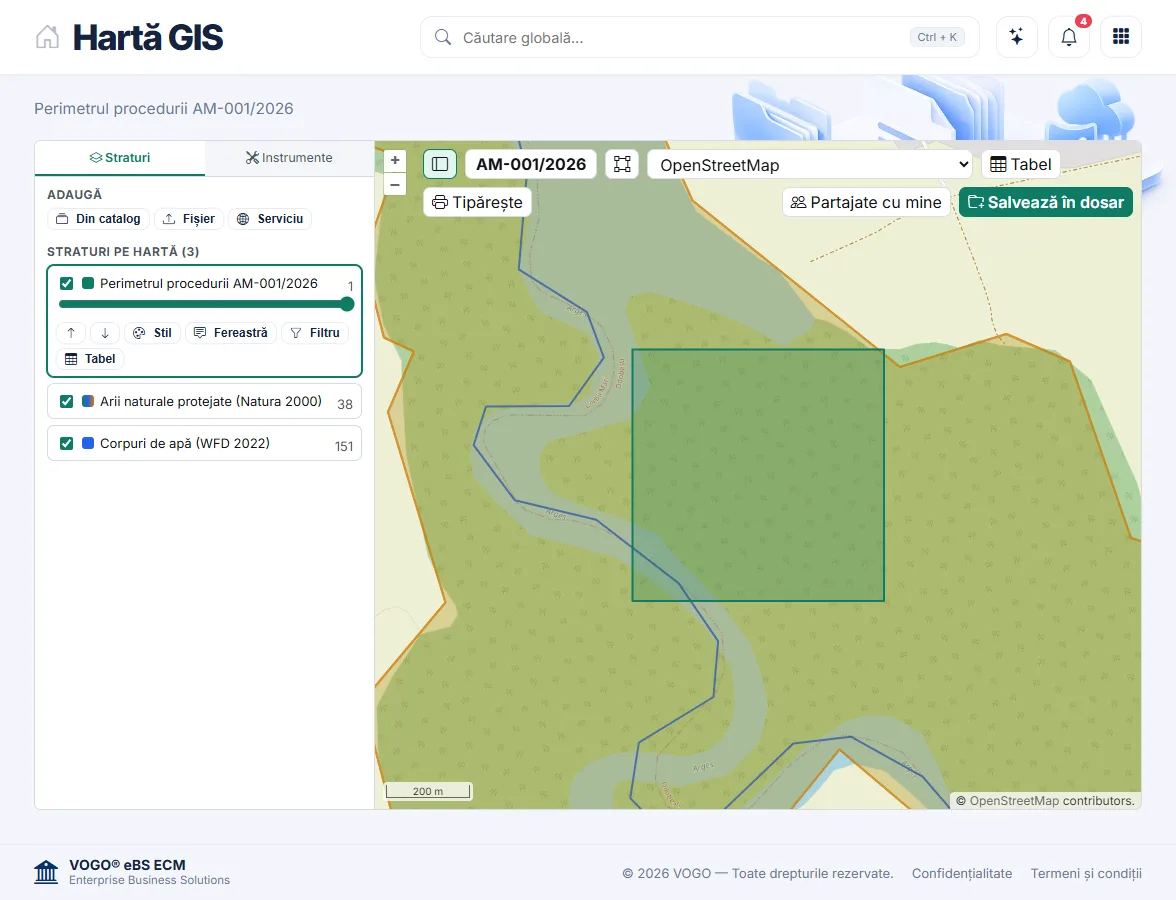Toggle Perimetrul procedurii layer checkbox
Image resolution: width=1176 pixels, height=900 pixels.
pos(67,284)
